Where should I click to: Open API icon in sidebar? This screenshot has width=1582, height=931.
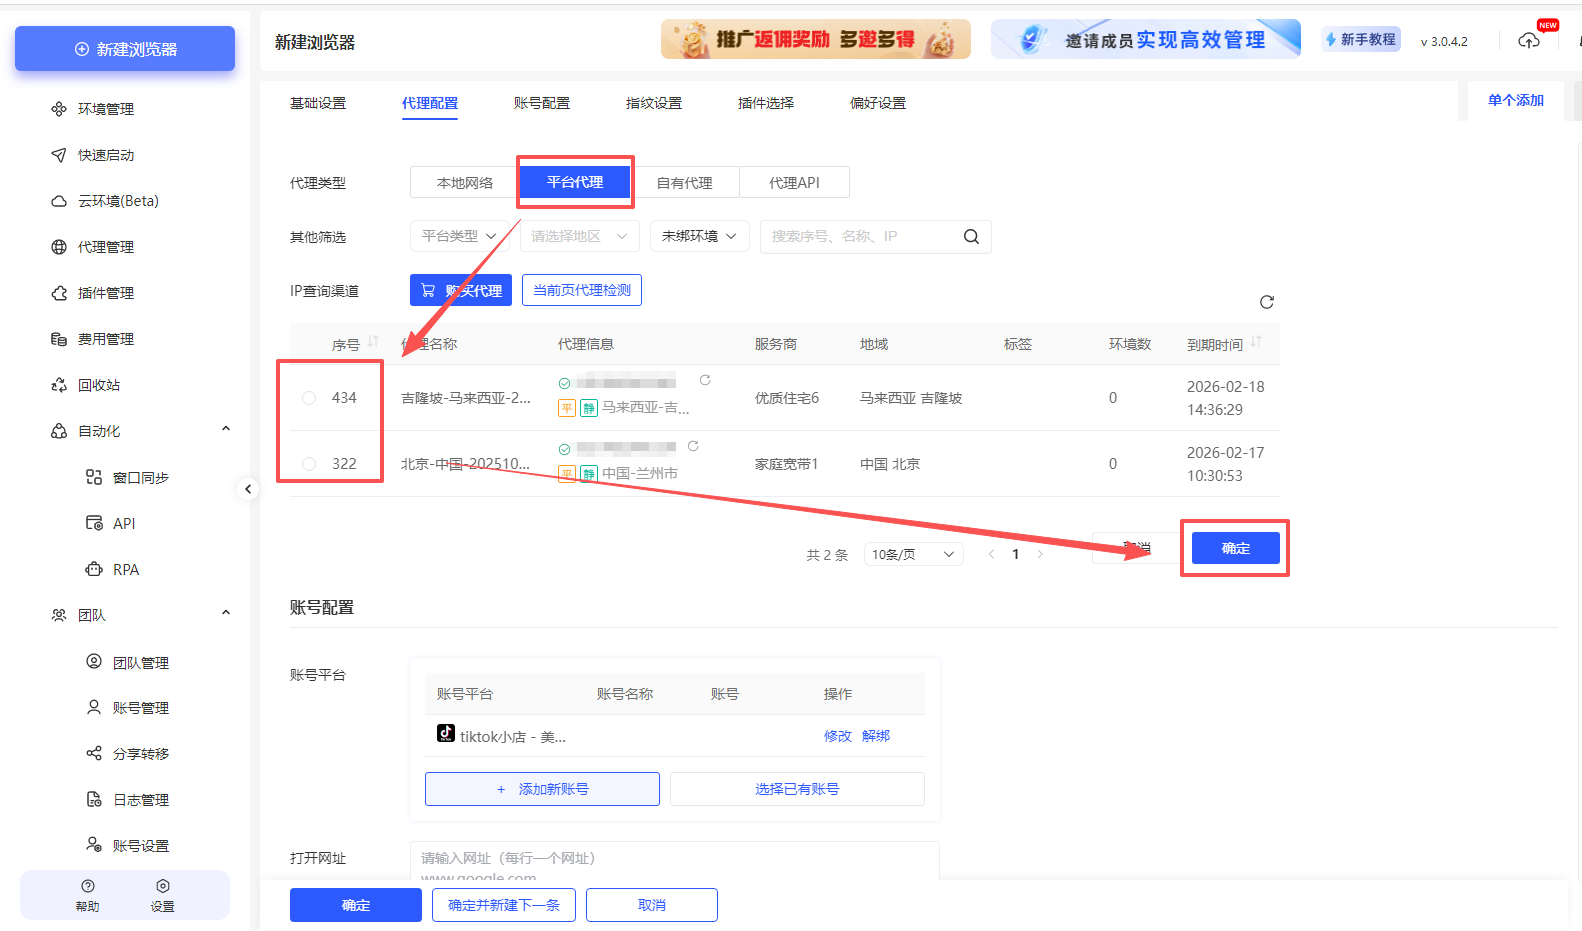(x=94, y=523)
